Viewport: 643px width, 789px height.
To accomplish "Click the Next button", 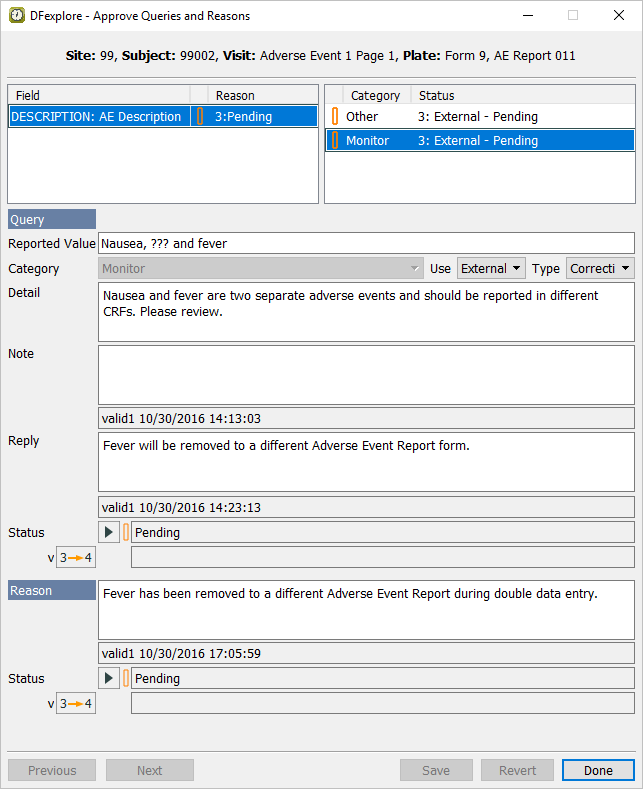I will point(149,770).
